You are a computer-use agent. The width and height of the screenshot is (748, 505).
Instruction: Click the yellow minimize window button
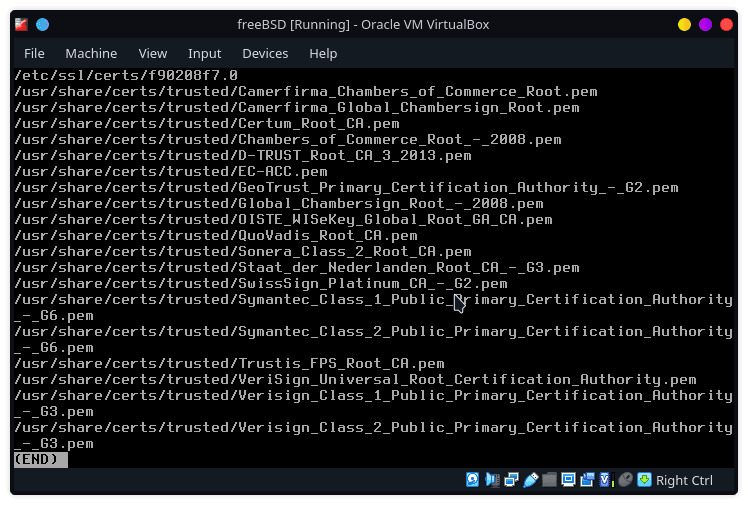tap(684, 24)
